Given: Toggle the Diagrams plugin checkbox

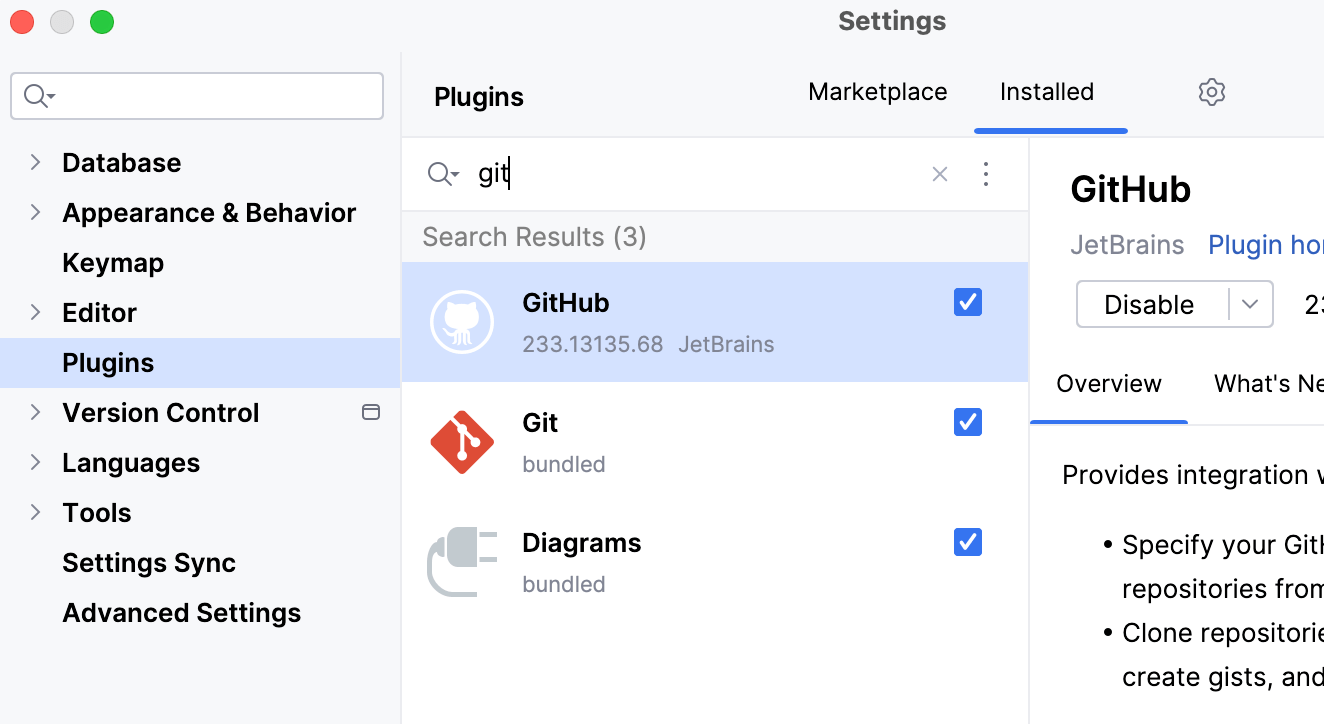Looking at the screenshot, I should [967, 541].
